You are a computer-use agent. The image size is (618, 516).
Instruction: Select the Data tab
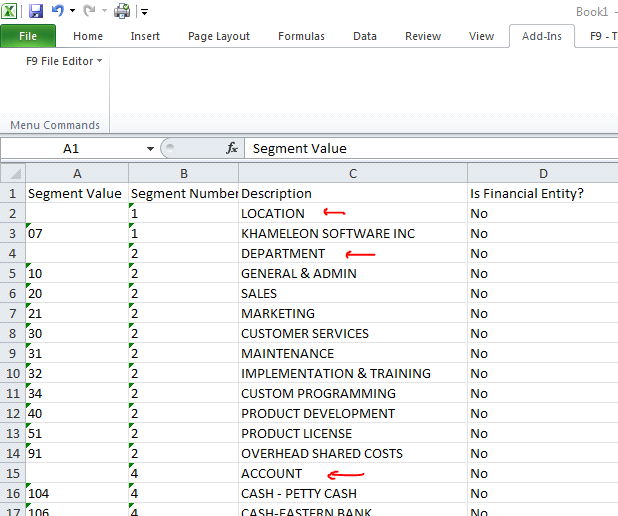coord(365,36)
